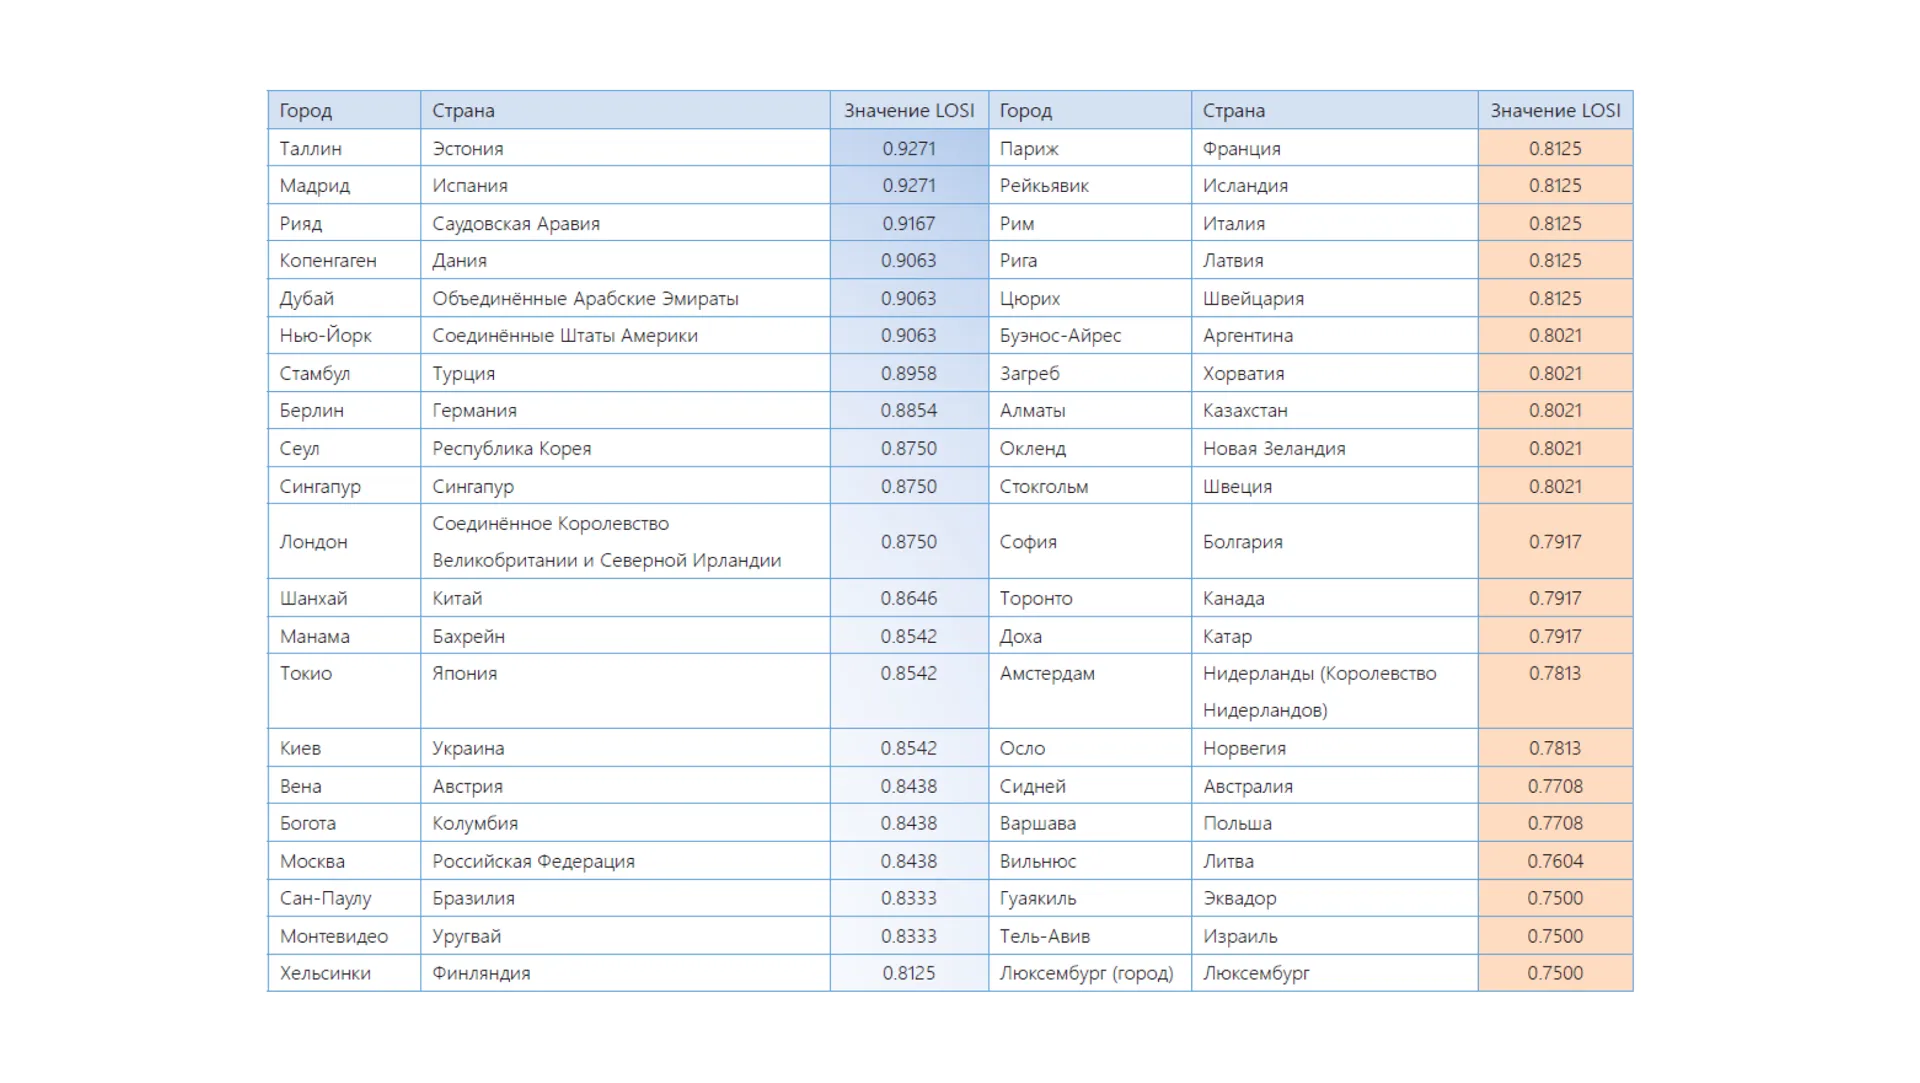This screenshot has width=1920, height=1083.
Task: Select the Дания country cell
Action: 625,260
